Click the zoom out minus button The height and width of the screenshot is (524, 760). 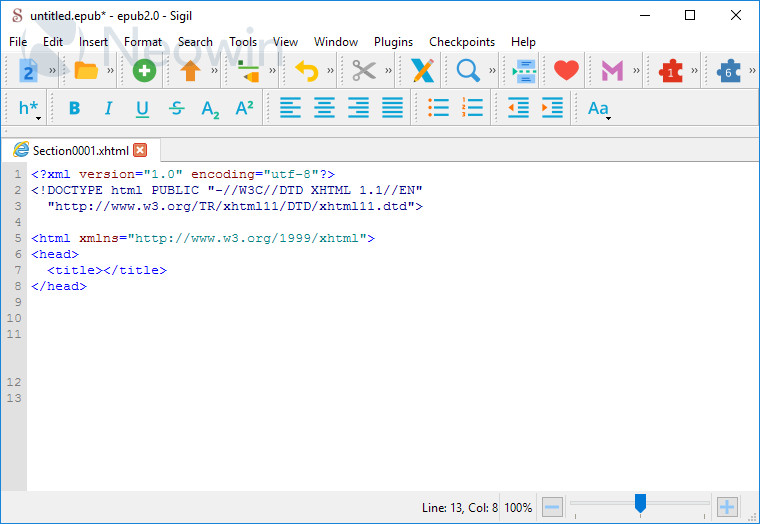point(552,507)
